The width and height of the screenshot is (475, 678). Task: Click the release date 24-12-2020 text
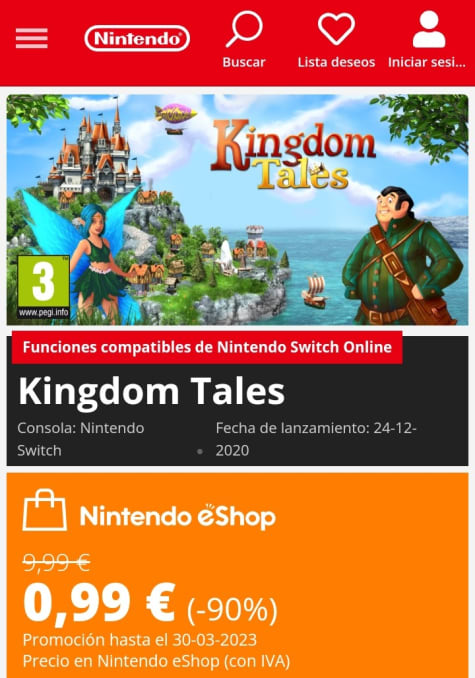click(316, 439)
